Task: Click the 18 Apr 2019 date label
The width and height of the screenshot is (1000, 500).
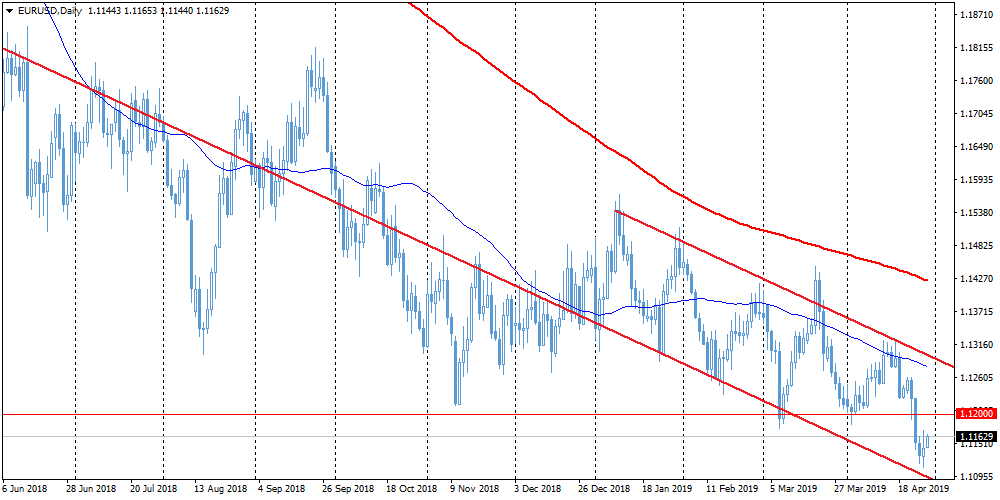Action: (922, 489)
